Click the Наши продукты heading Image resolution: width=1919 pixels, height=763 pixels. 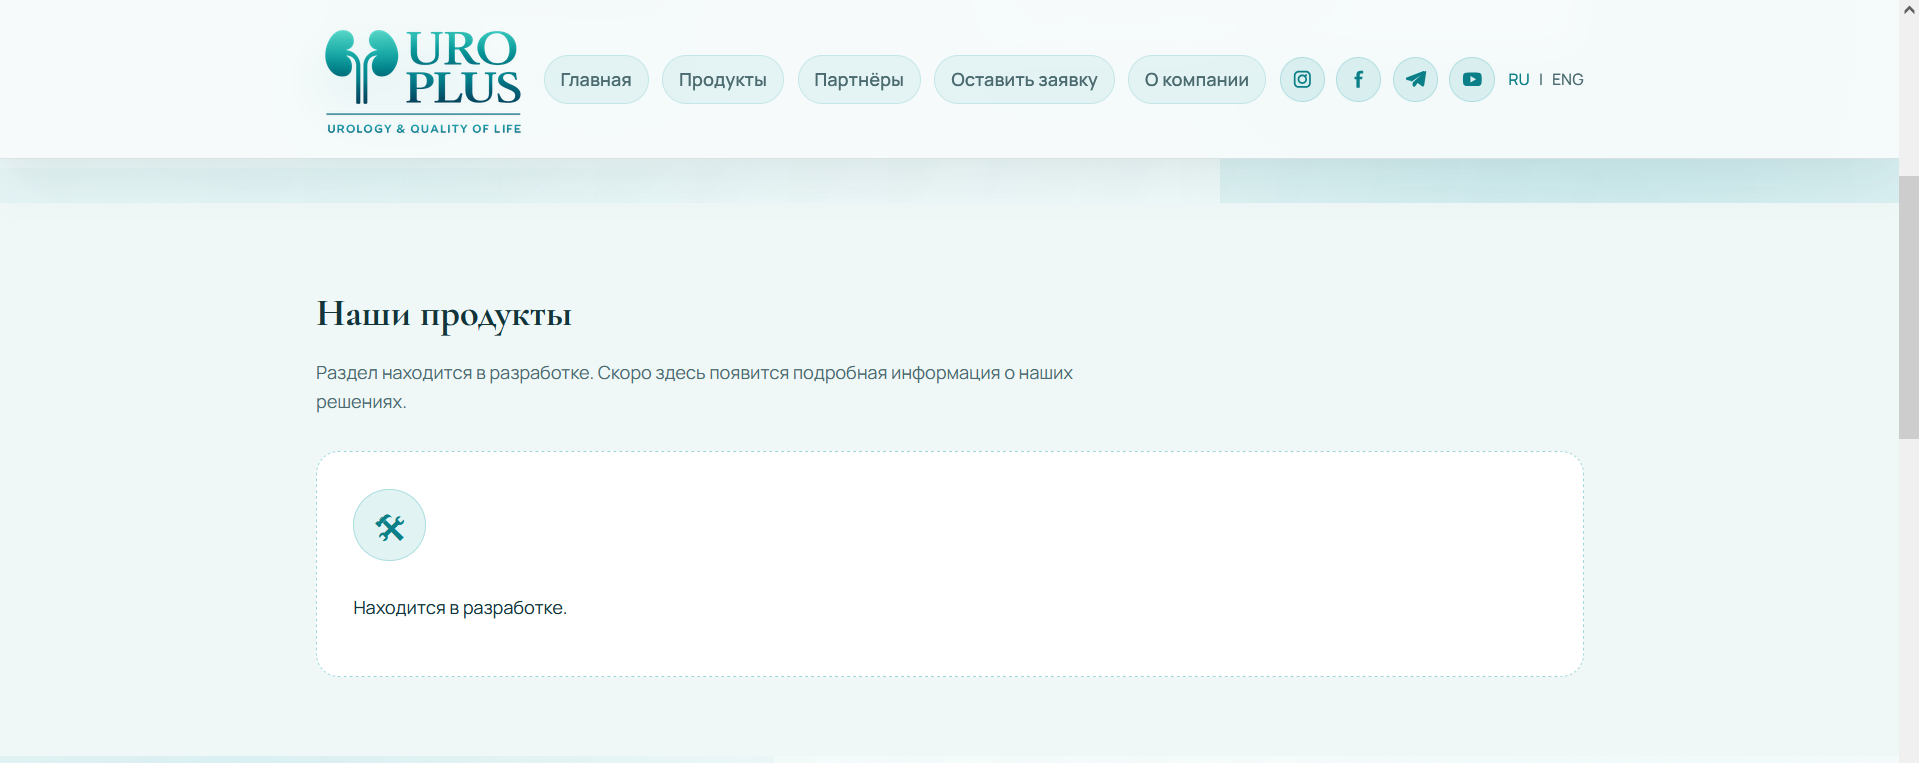click(444, 314)
